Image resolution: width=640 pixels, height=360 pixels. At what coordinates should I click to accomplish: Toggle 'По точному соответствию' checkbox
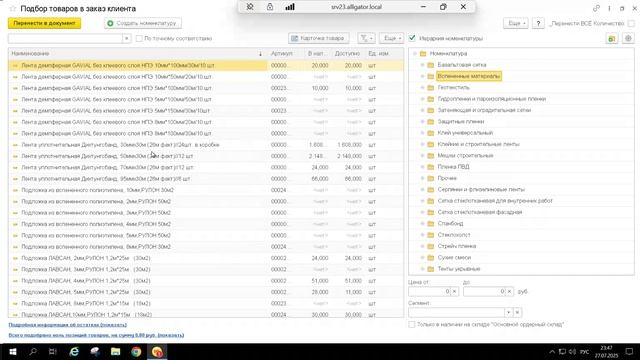tap(139, 38)
